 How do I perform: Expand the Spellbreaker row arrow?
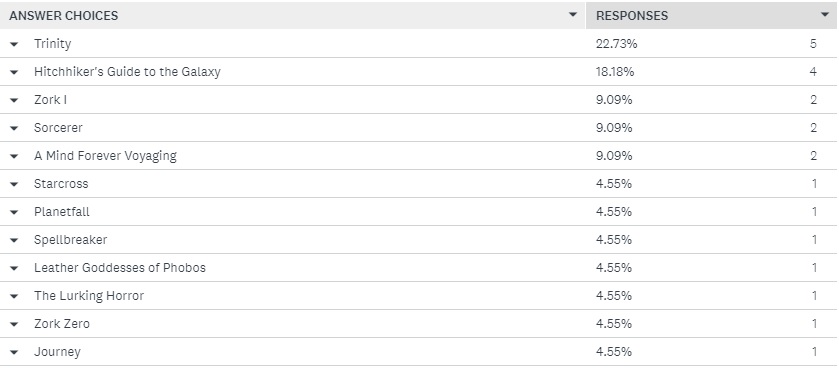[14, 240]
